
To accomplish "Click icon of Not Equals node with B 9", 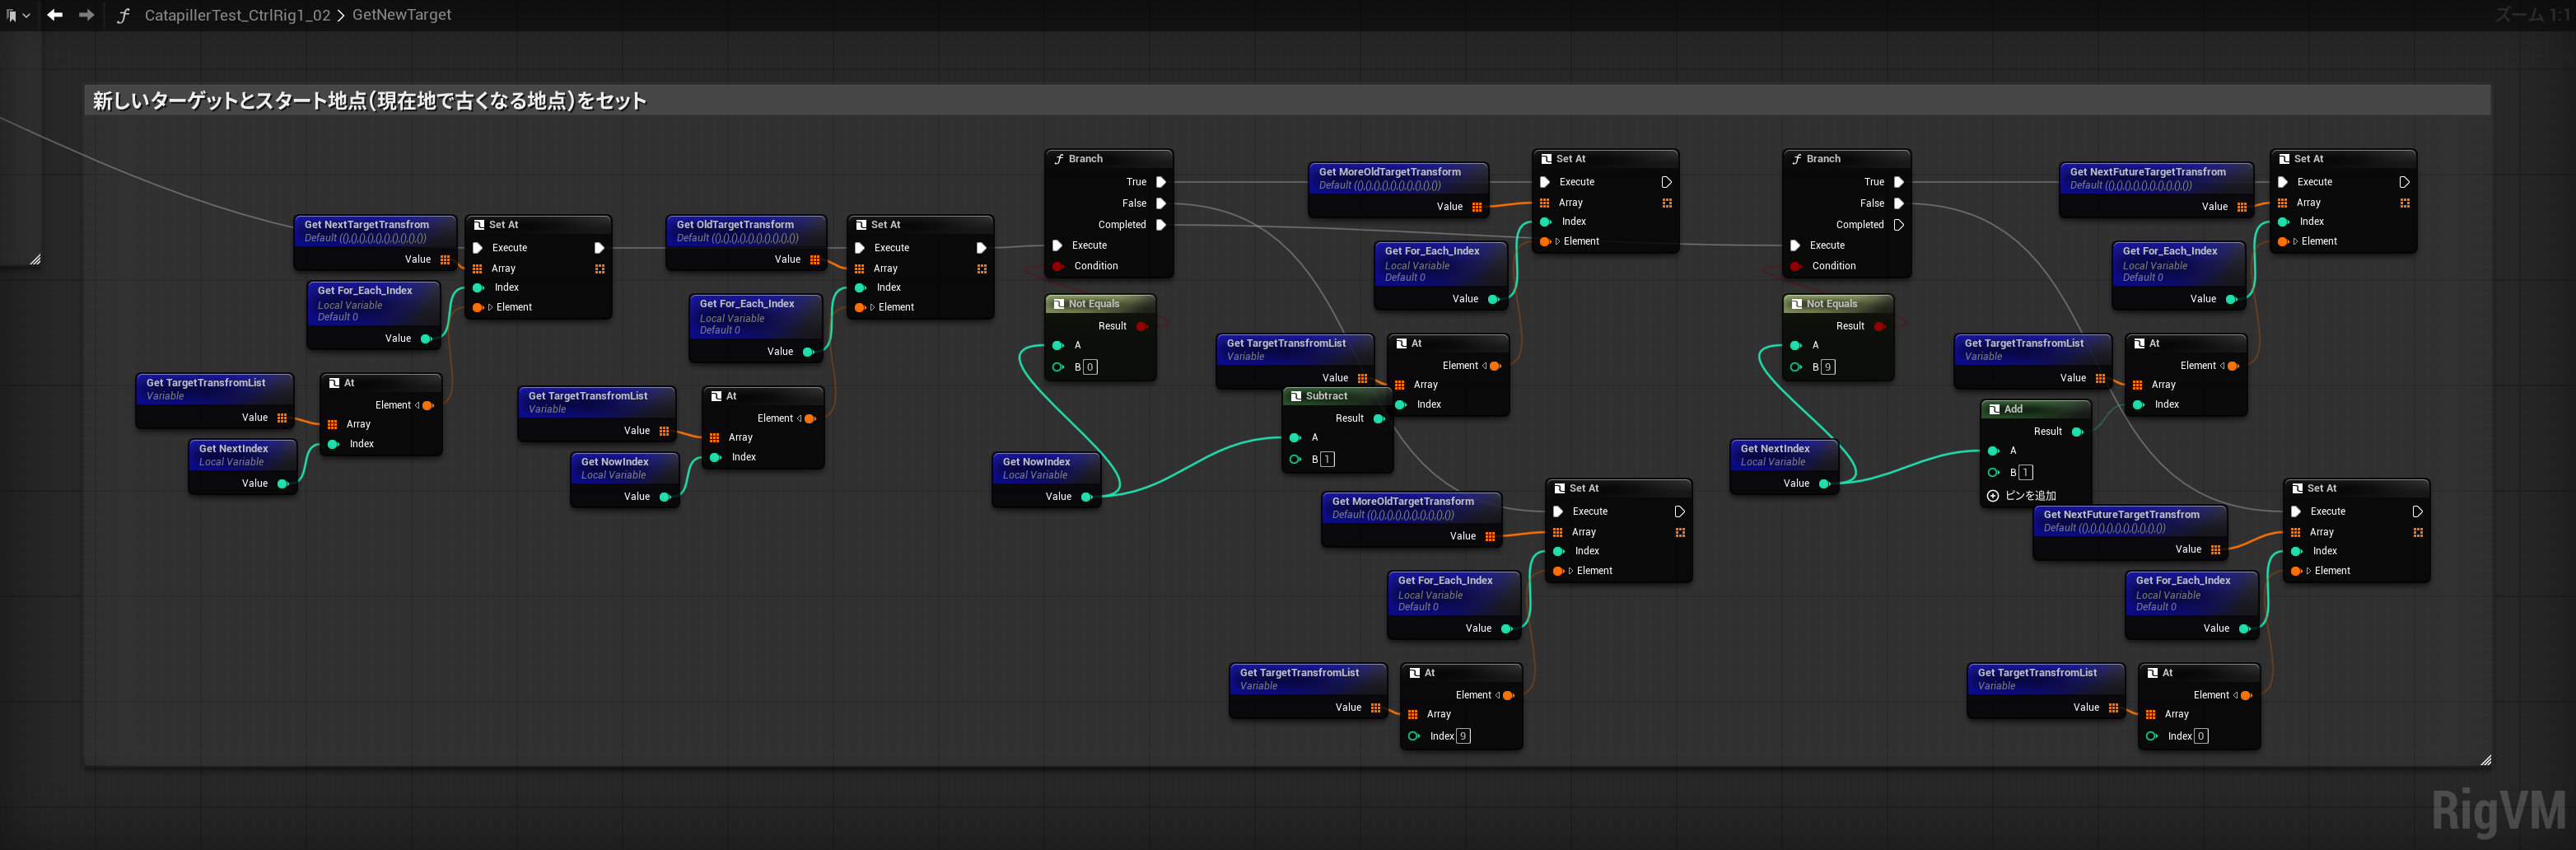I will tap(1797, 304).
